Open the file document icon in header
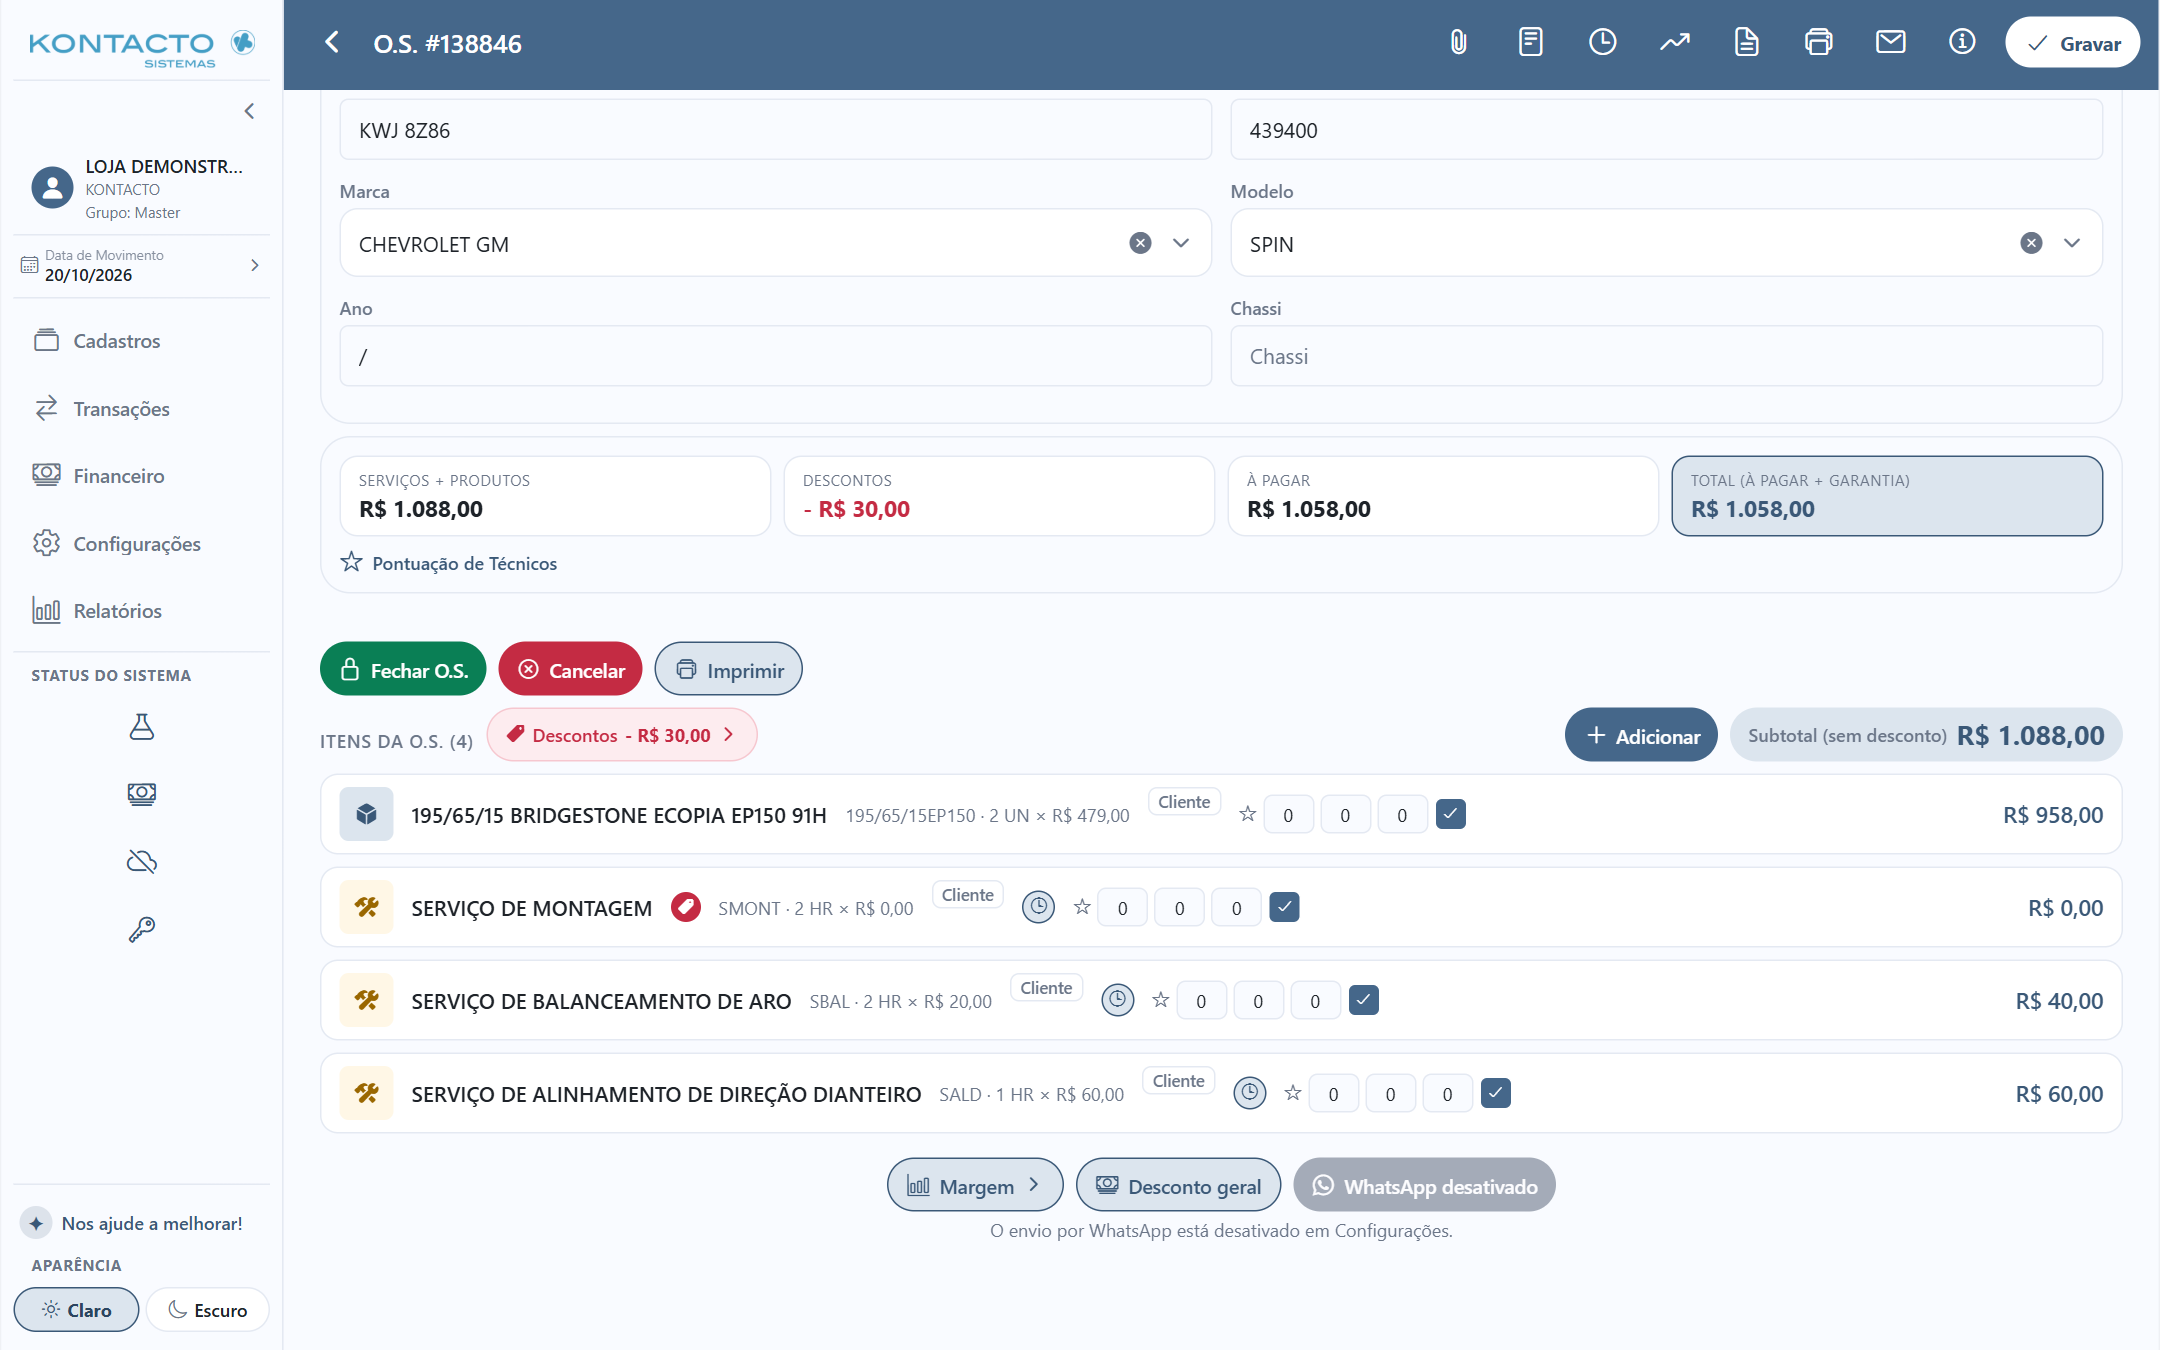The image size is (2160, 1350). [x=1747, y=42]
